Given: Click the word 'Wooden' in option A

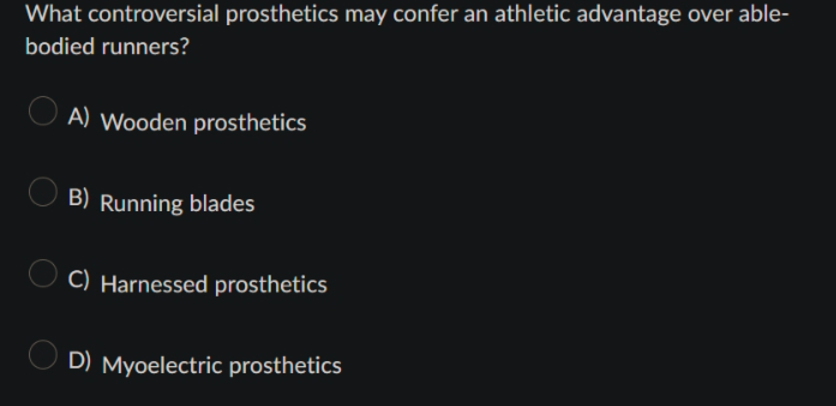Looking at the screenshot, I should point(144,123).
